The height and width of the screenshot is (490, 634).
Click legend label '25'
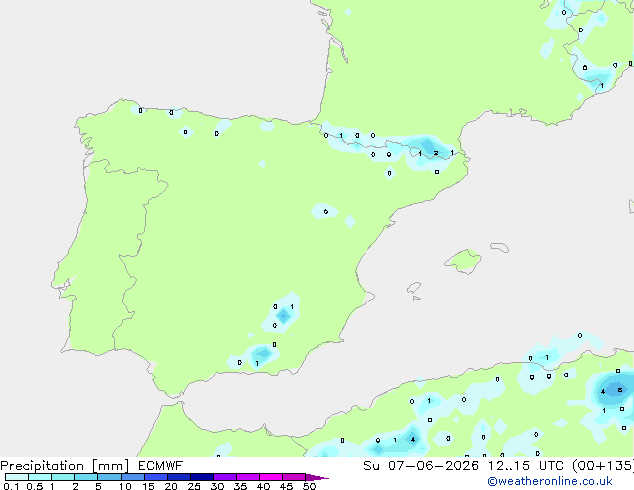tap(194, 486)
